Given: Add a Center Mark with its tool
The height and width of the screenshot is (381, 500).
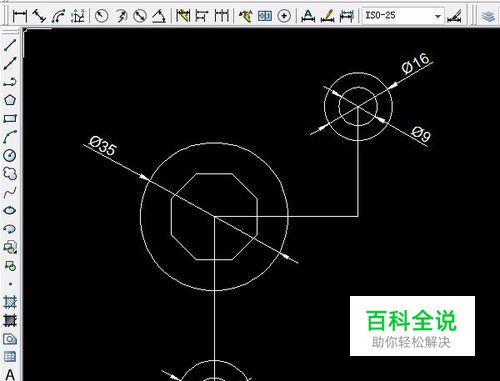Looking at the screenshot, I should [x=284, y=16].
